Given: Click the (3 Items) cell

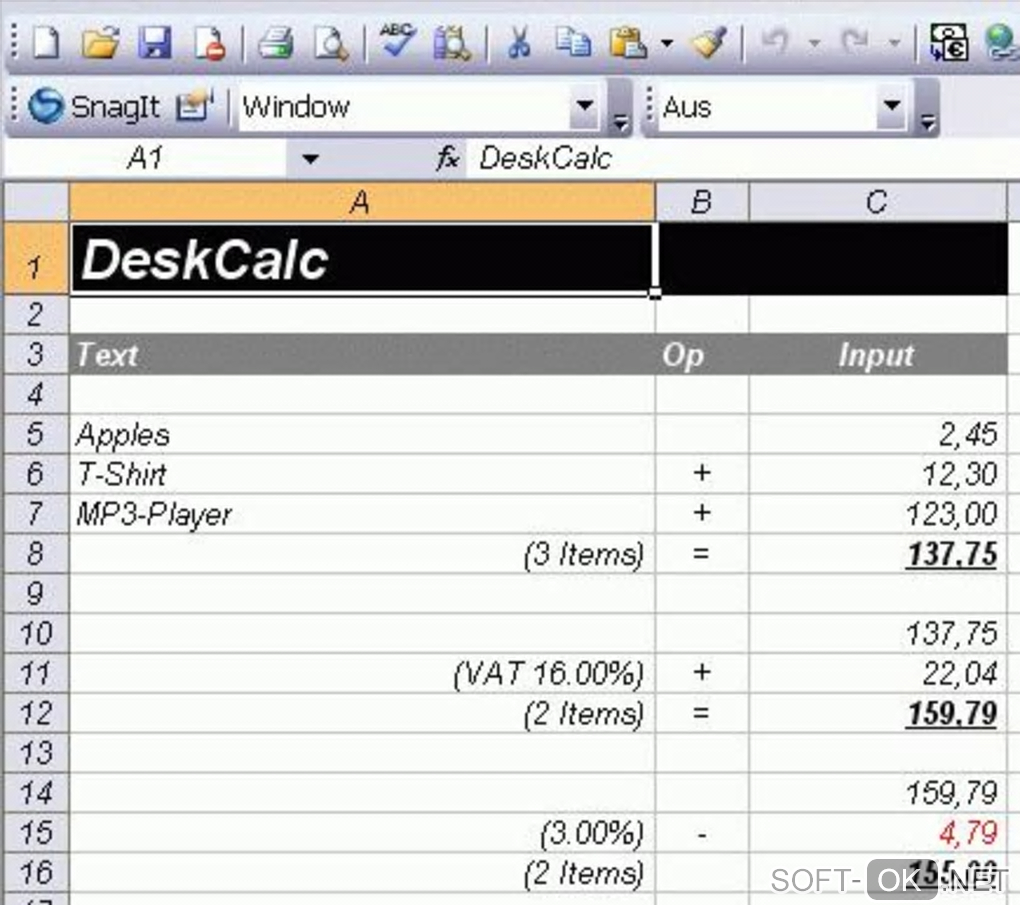Looking at the screenshot, I should [362, 554].
